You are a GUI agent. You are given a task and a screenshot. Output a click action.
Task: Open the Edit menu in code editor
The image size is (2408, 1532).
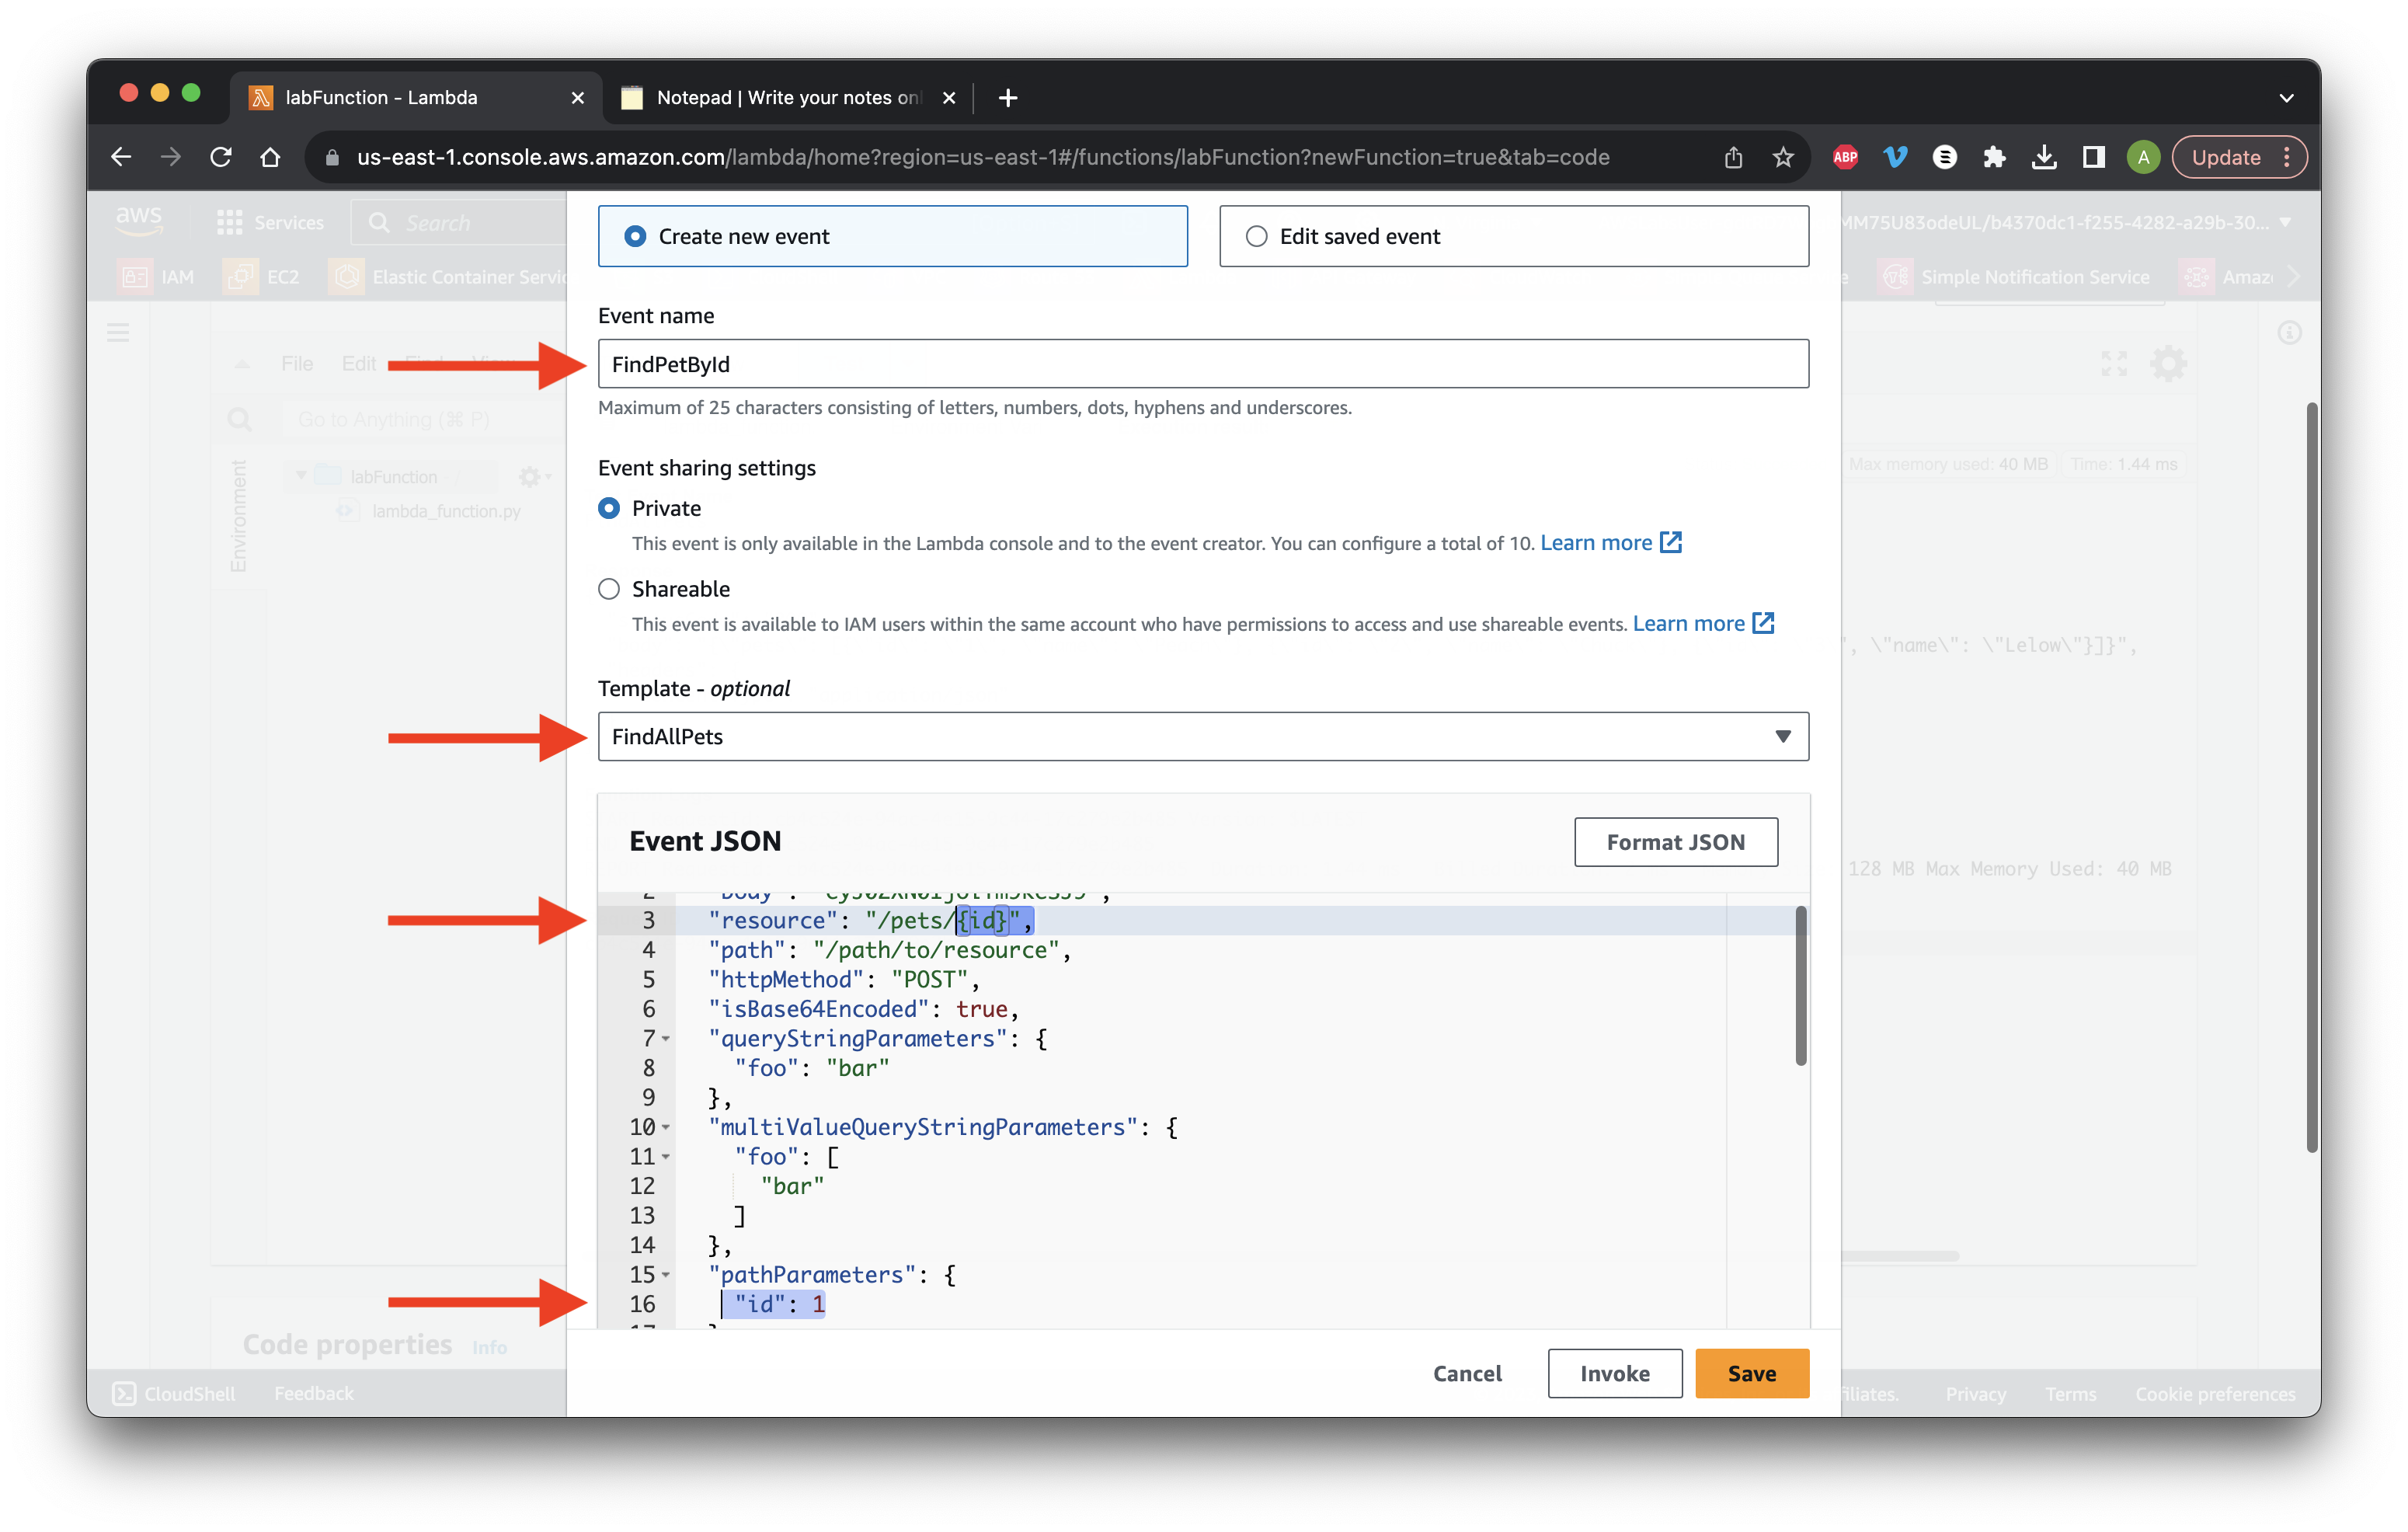pyautogui.click(x=358, y=363)
